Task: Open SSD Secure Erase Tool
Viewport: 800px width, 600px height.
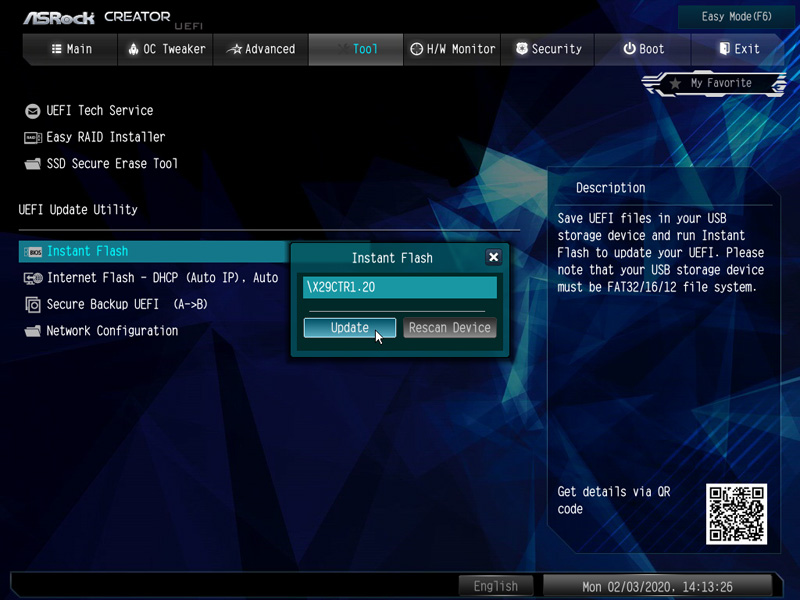Action: [112, 164]
